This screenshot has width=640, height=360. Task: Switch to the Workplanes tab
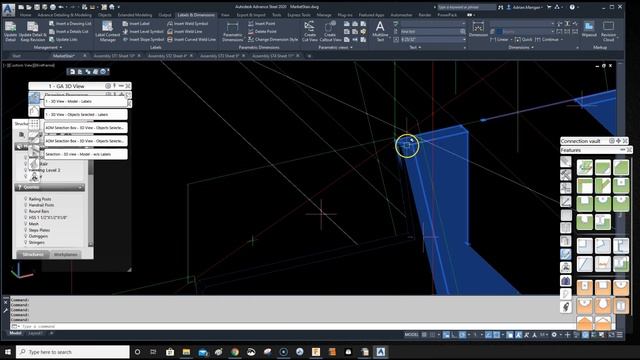click(65, 254)
